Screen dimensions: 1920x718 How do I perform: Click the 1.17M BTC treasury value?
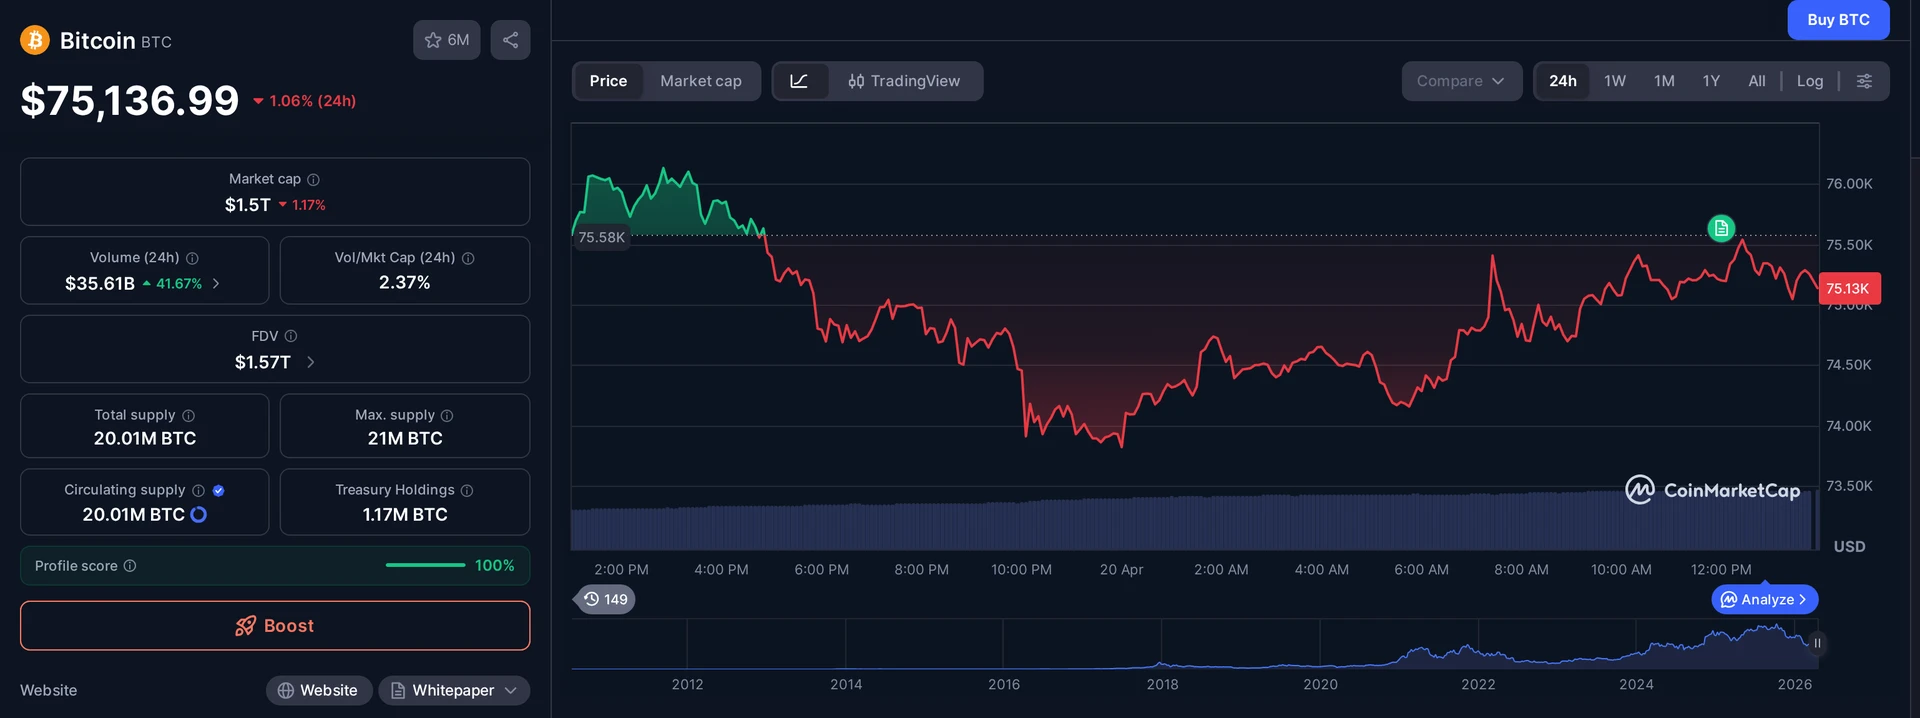coord(405,515)
